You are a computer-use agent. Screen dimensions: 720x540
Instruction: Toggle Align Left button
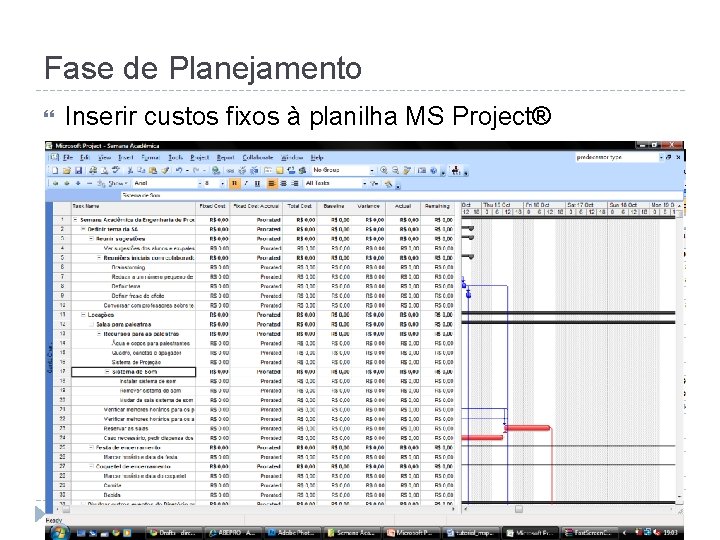tap(272, 183)
